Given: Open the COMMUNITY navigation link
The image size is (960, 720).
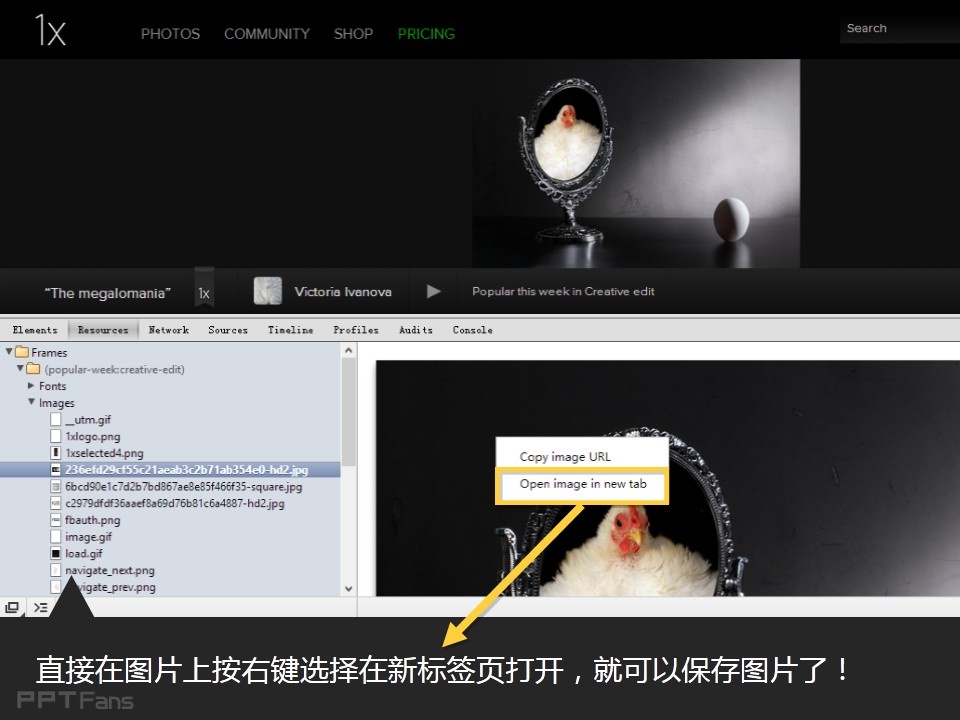Looking at the screenshot, I should 267,34.
